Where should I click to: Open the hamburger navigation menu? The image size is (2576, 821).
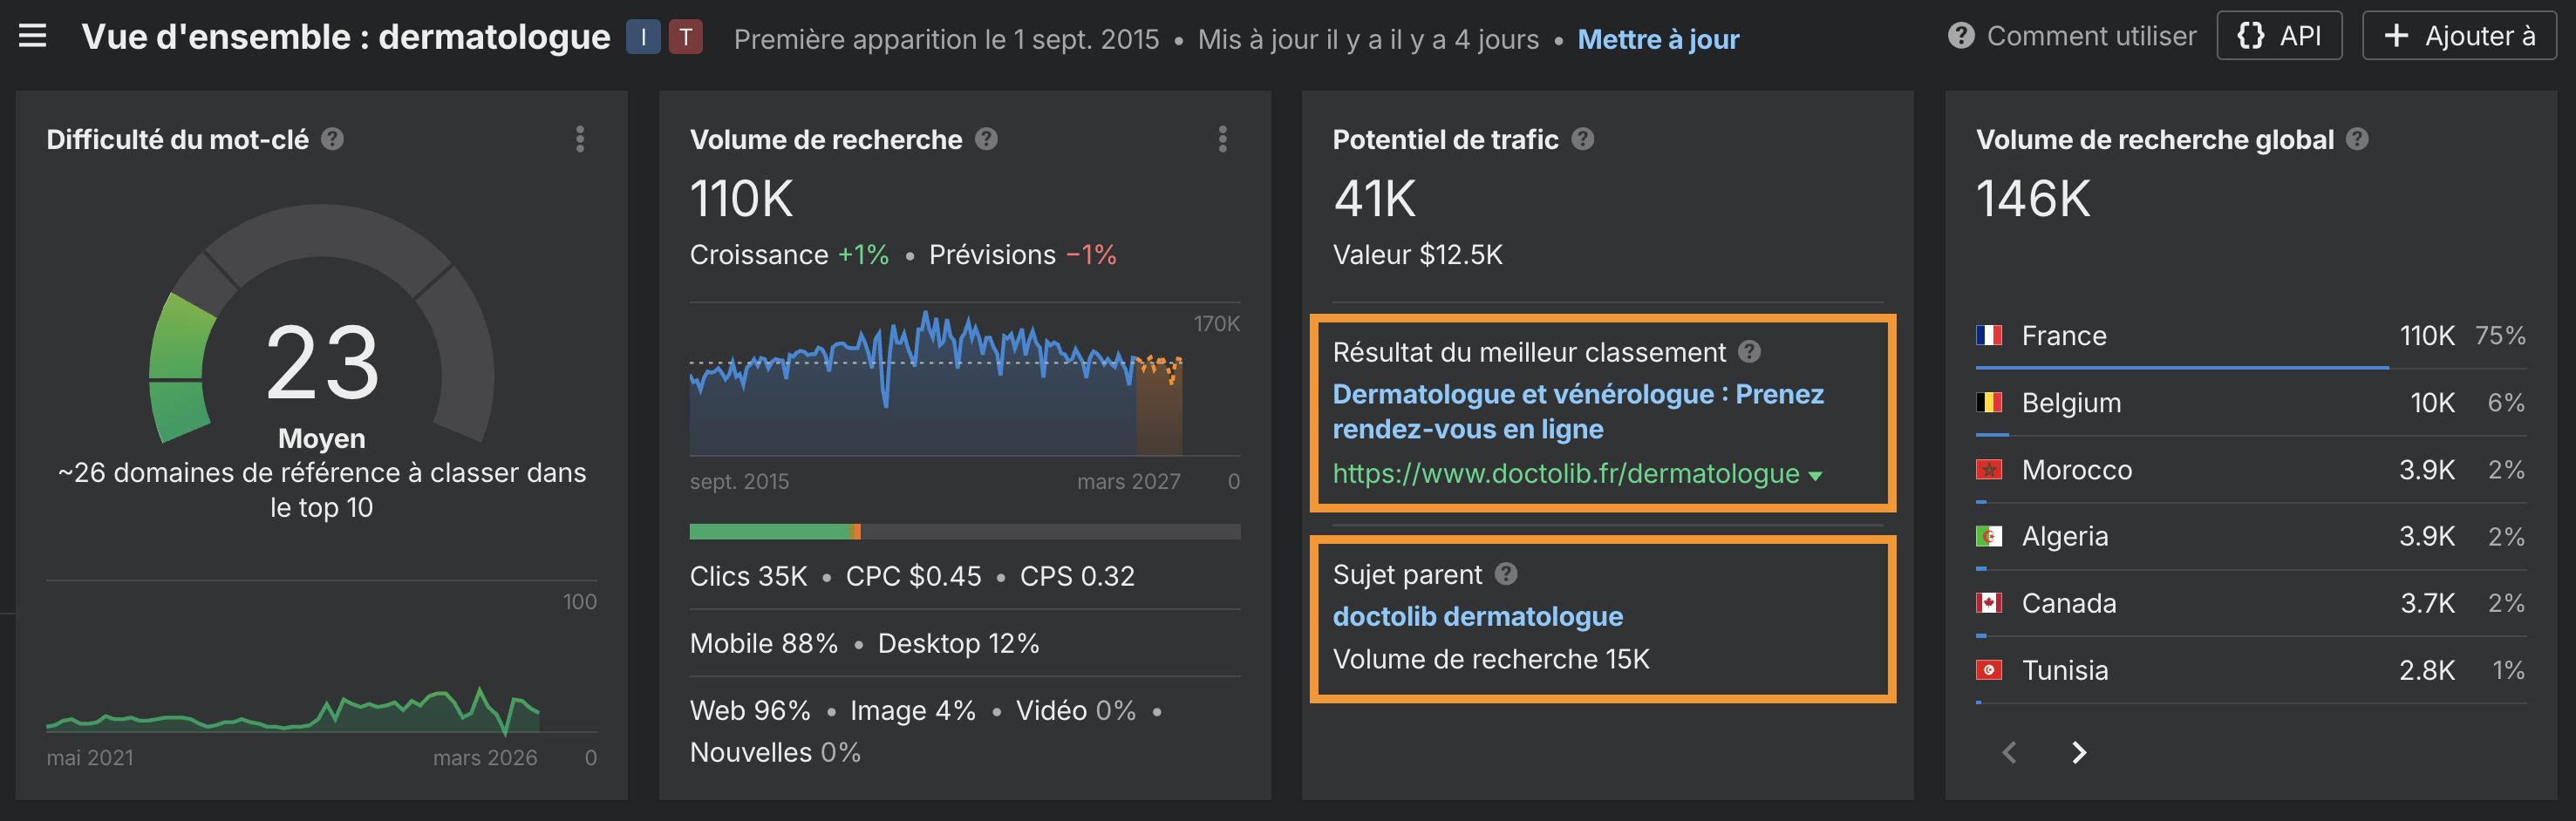(33, 35)
